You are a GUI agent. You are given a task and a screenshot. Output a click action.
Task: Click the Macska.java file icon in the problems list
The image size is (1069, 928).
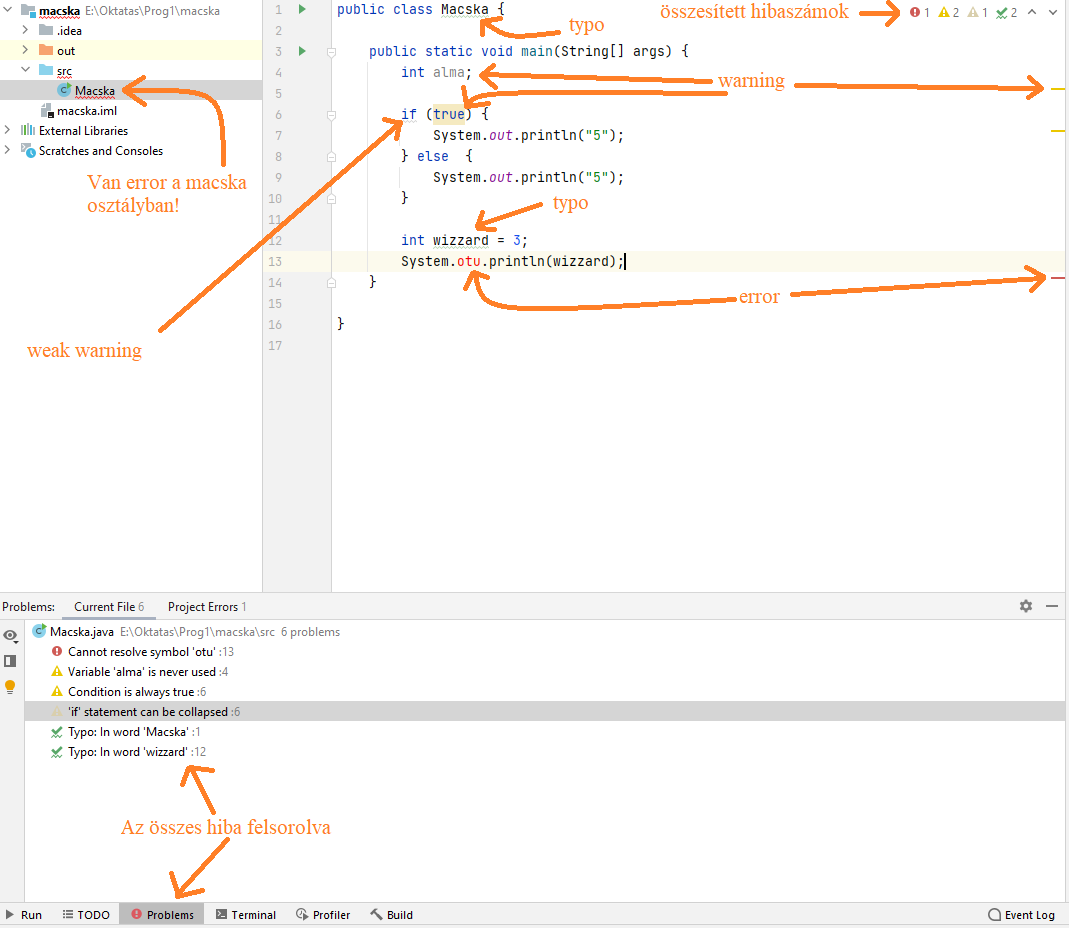(40, 631)
